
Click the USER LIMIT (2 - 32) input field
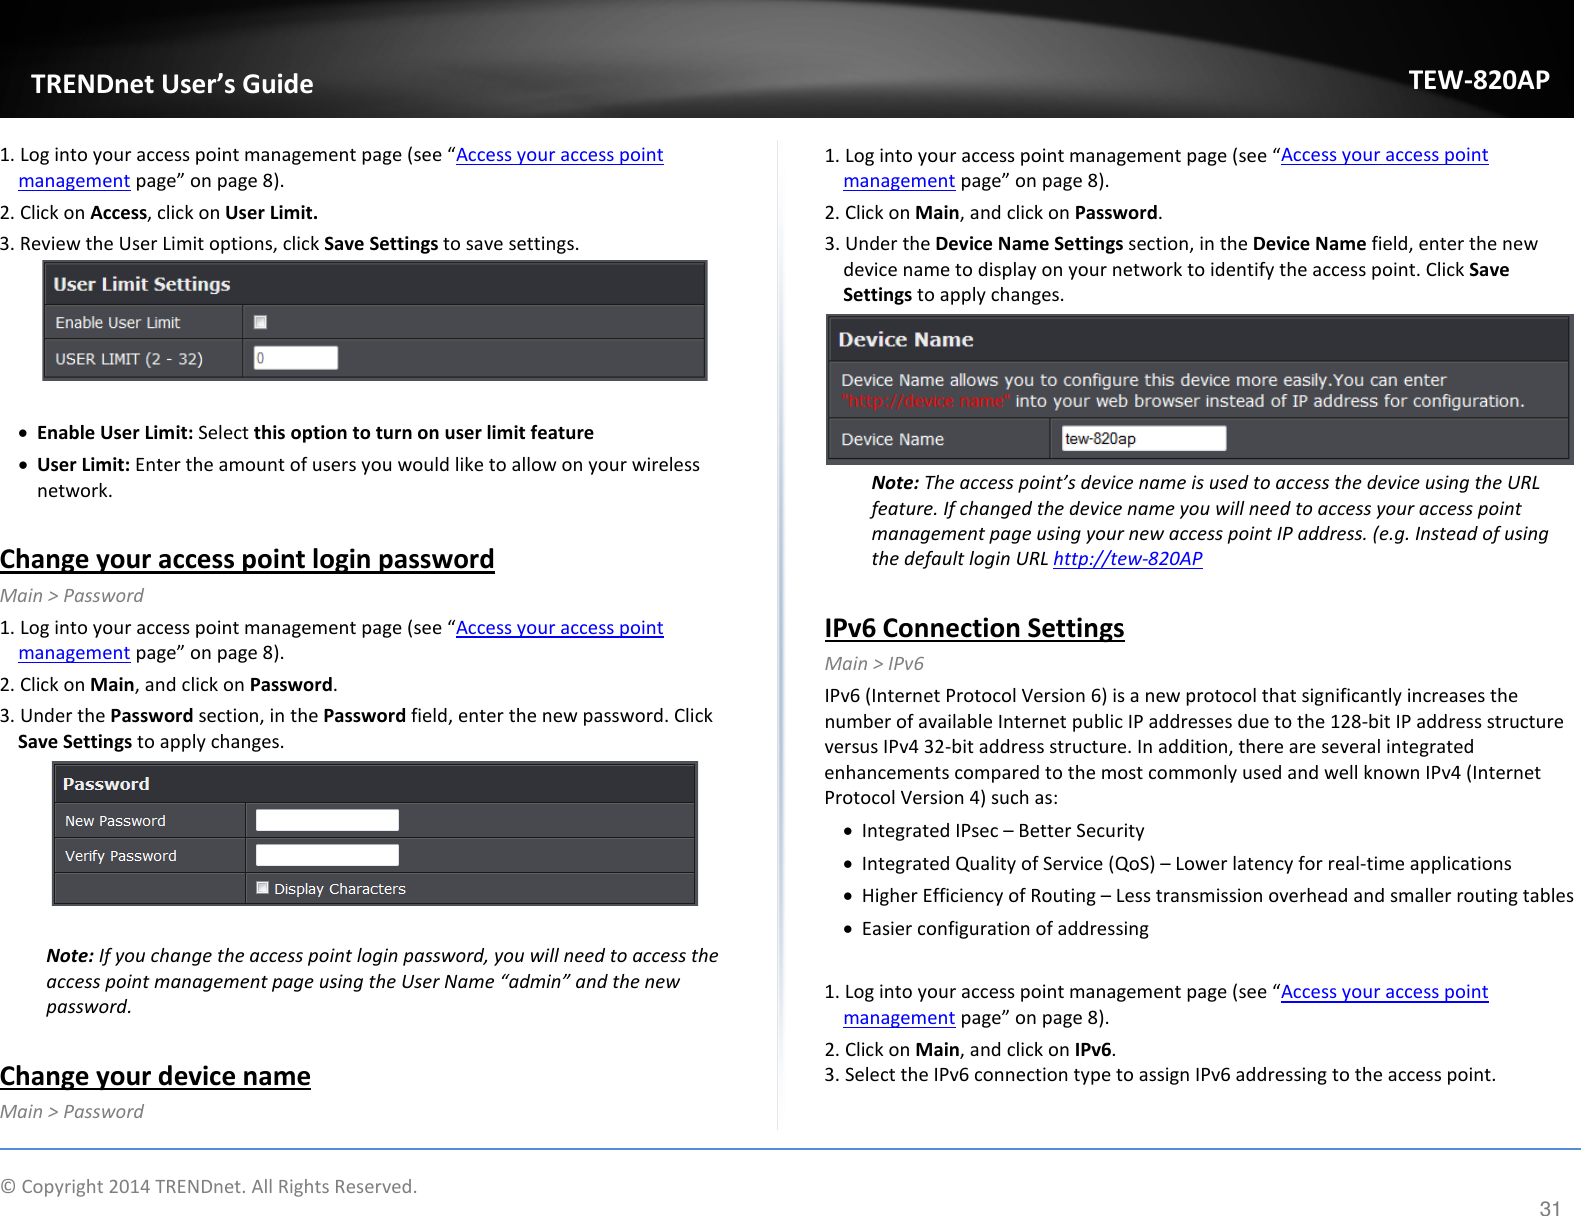click(295, 358)
